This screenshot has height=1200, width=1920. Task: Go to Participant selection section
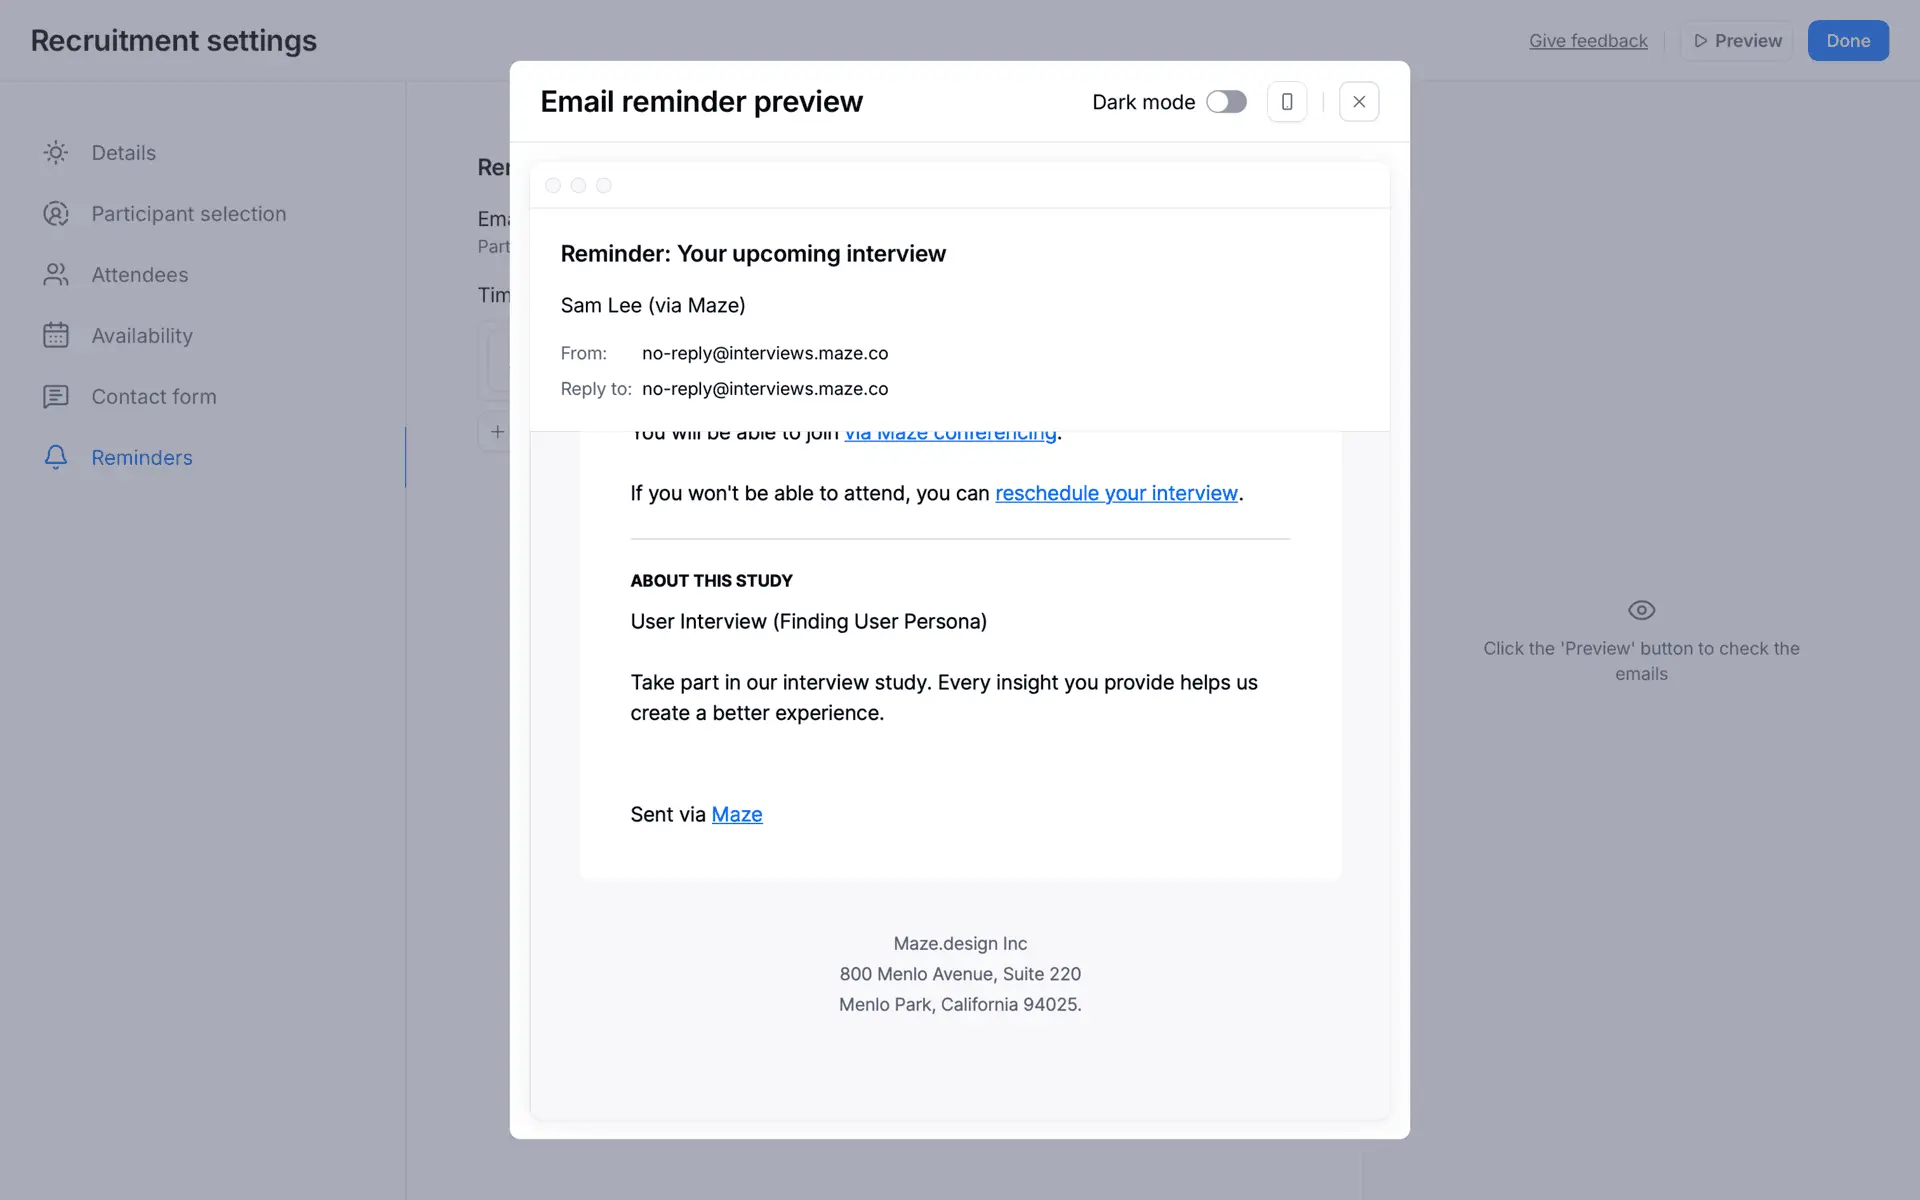point(188,214)
